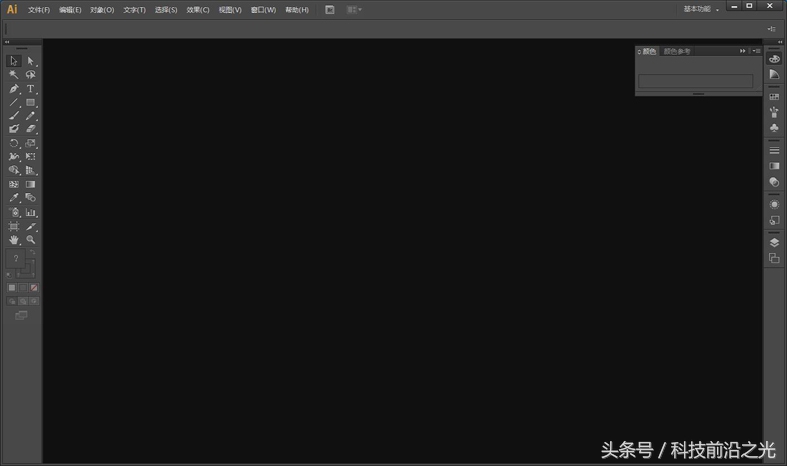
Task: Select the Perspective Grid tool
Action: click(x=31, y=170)
